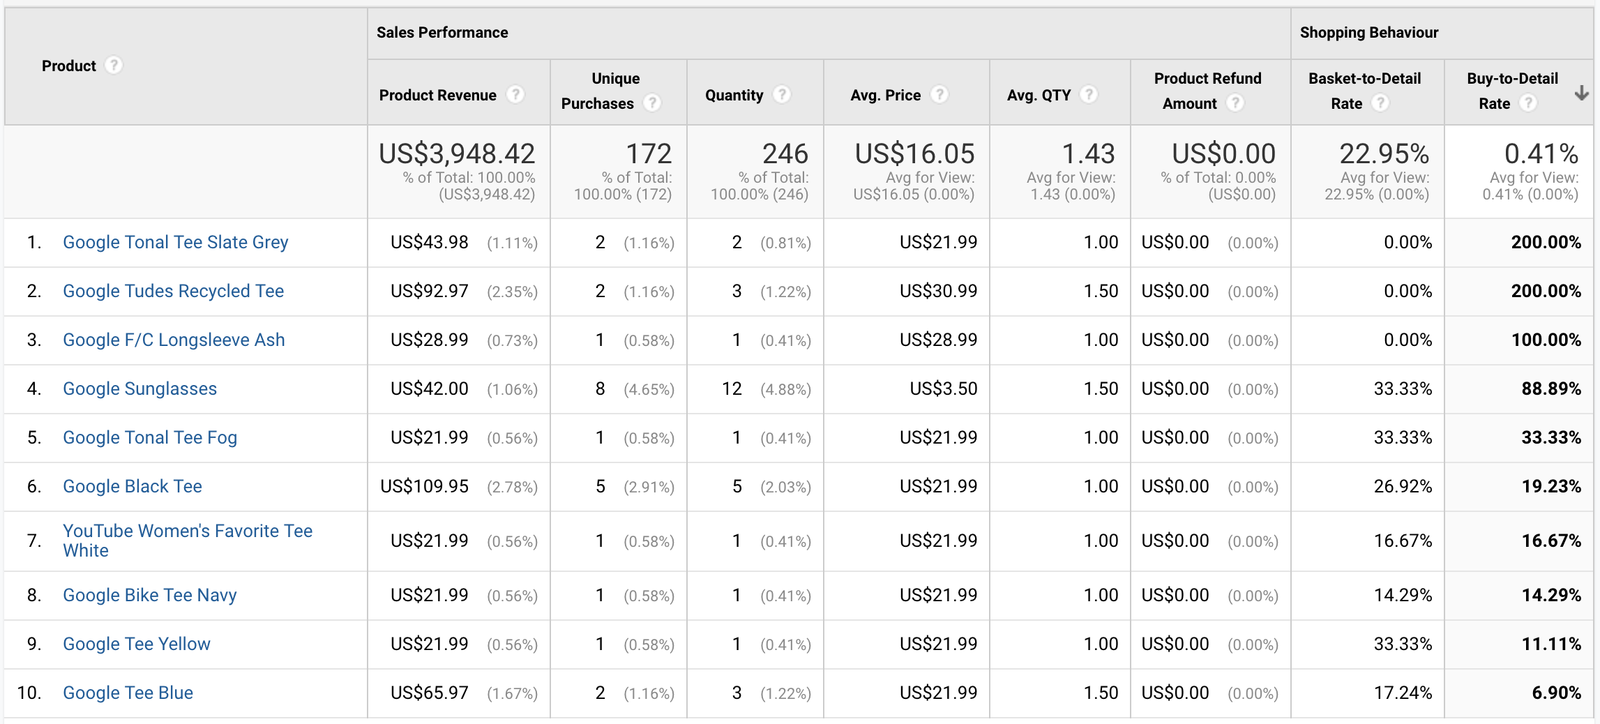Sort table by Basket-to-Detail Rate column
Image resolution: width=1600 pixels, height=724 pixels.
coord(1364,91)
